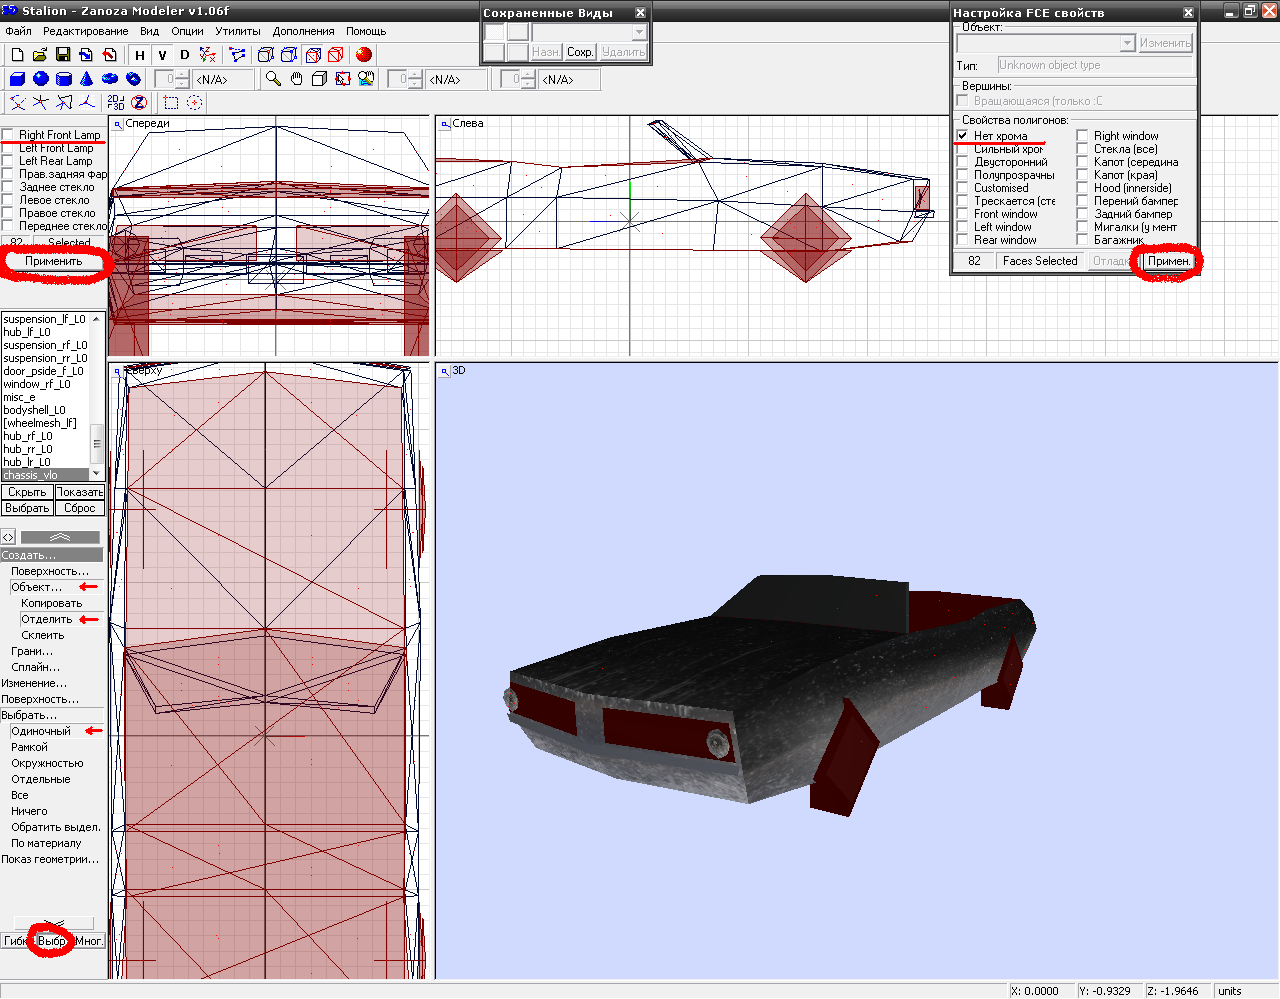Expand the Создать... section
1280x999 pixels.
click(x=29, y=555)
